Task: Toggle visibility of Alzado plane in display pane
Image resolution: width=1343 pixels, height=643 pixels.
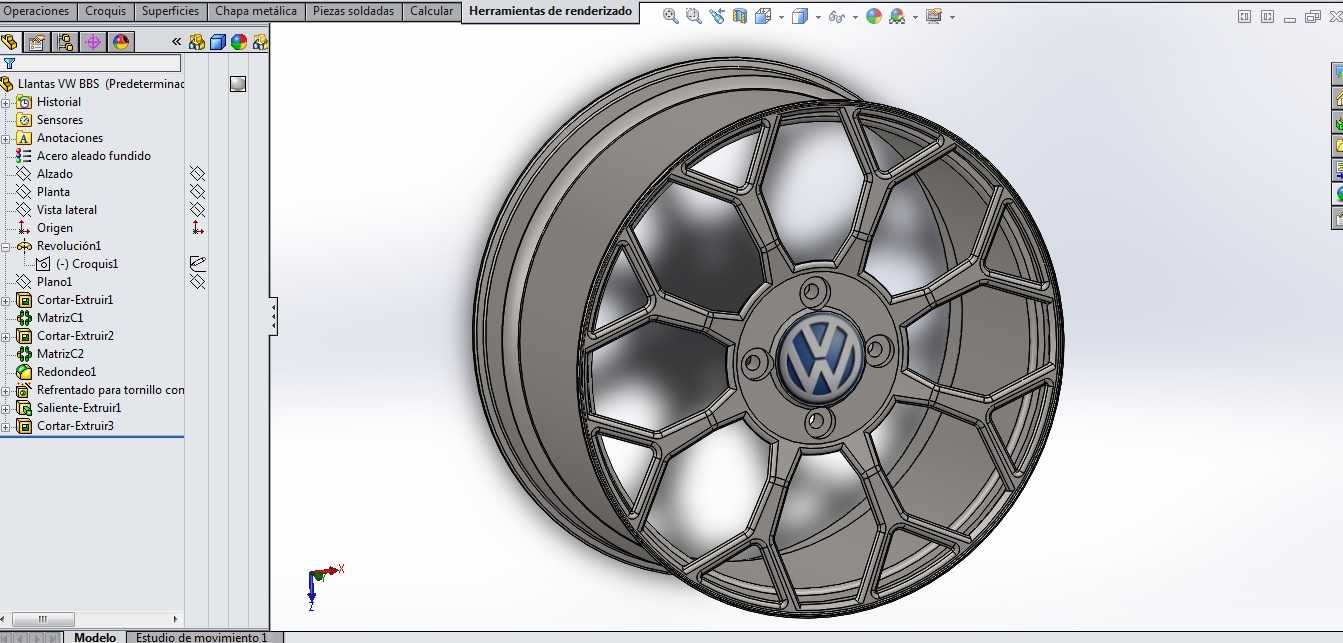Action: [x=197, y=174]
